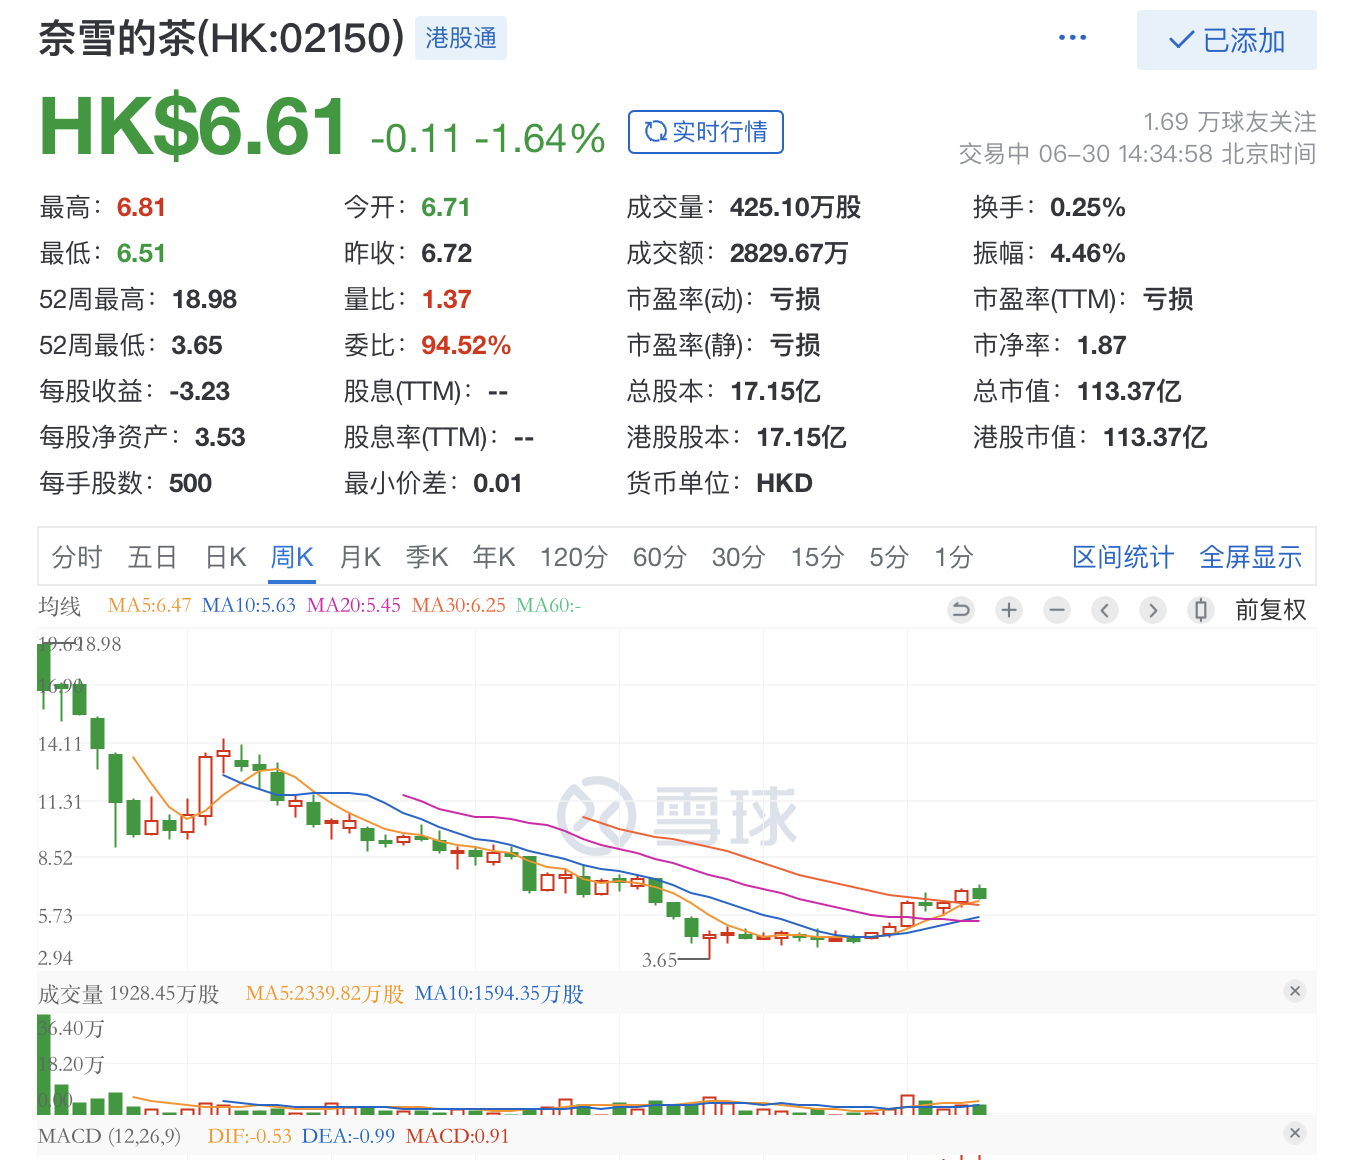The height and width of the screenshot is (1160, 1348).
Task: Select the 1分 chart tab
Action: click(954, 557)
